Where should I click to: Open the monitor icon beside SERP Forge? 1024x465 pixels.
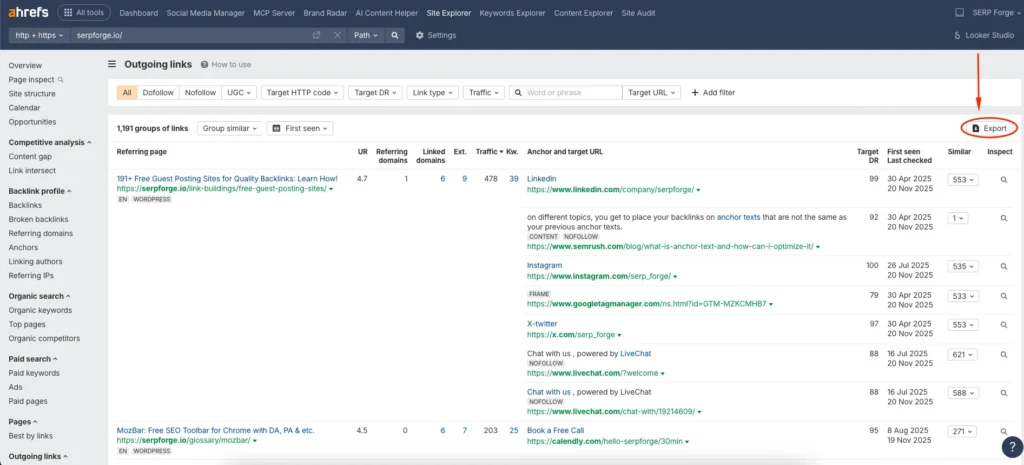[x=959, y=13]
